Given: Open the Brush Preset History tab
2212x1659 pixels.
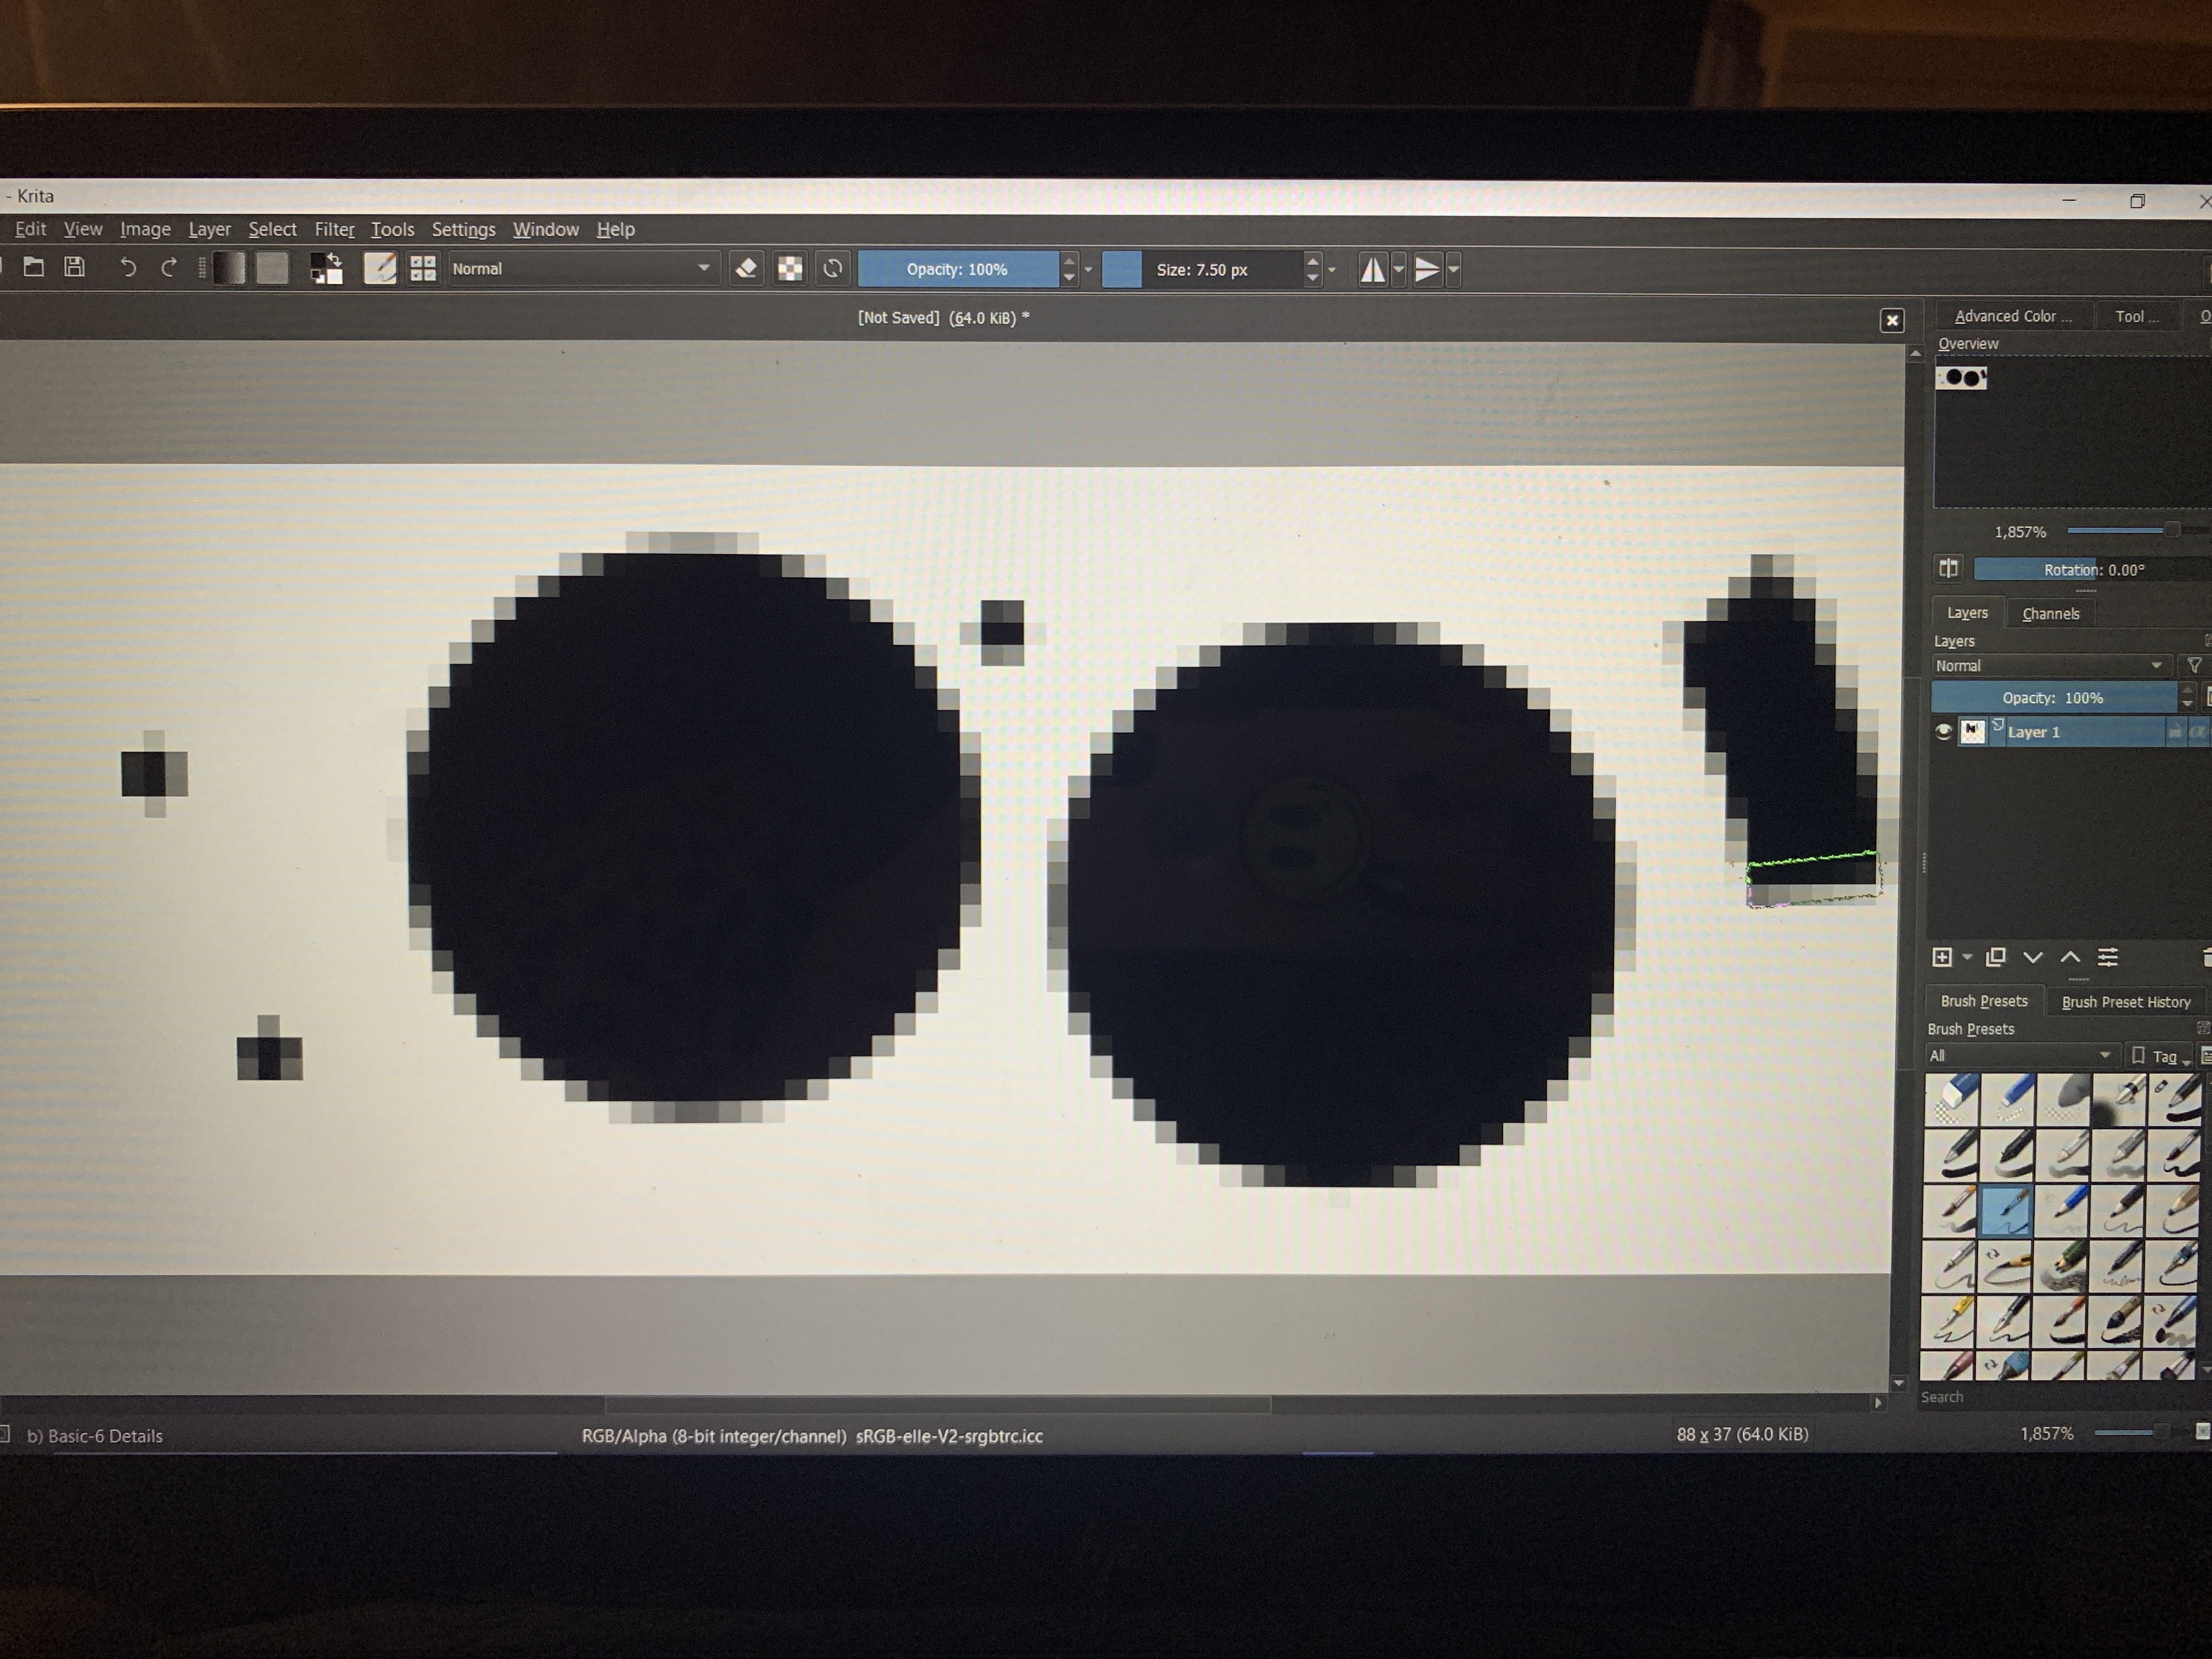Looking at the screenshot, I should (x=2125, y=1001).
